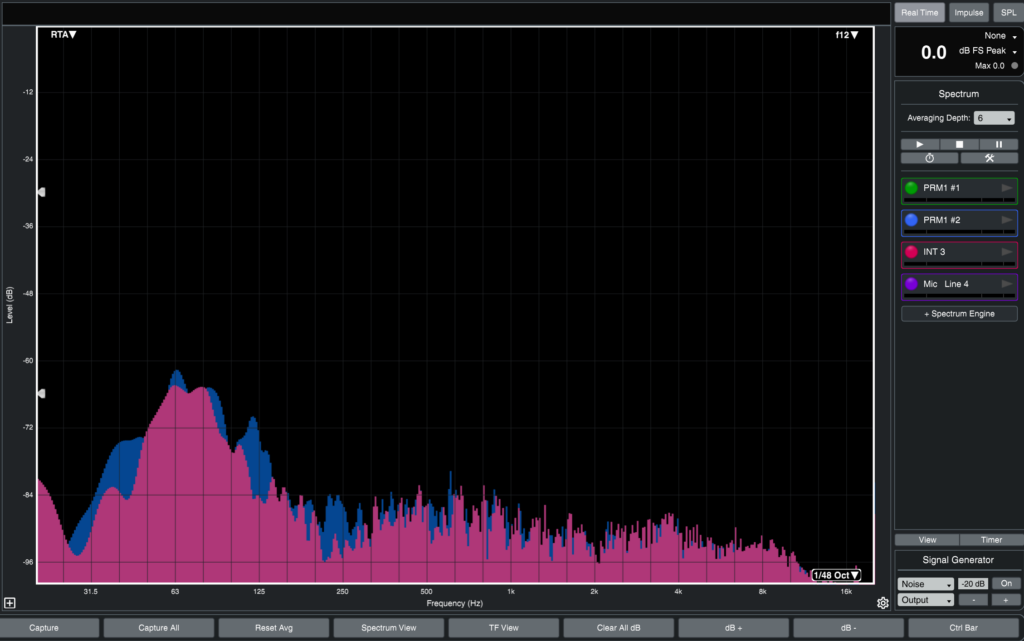This screenshot has width=1024, height=641.
Task: Click the large 0.0 level readout
Action: click(933, 53)
